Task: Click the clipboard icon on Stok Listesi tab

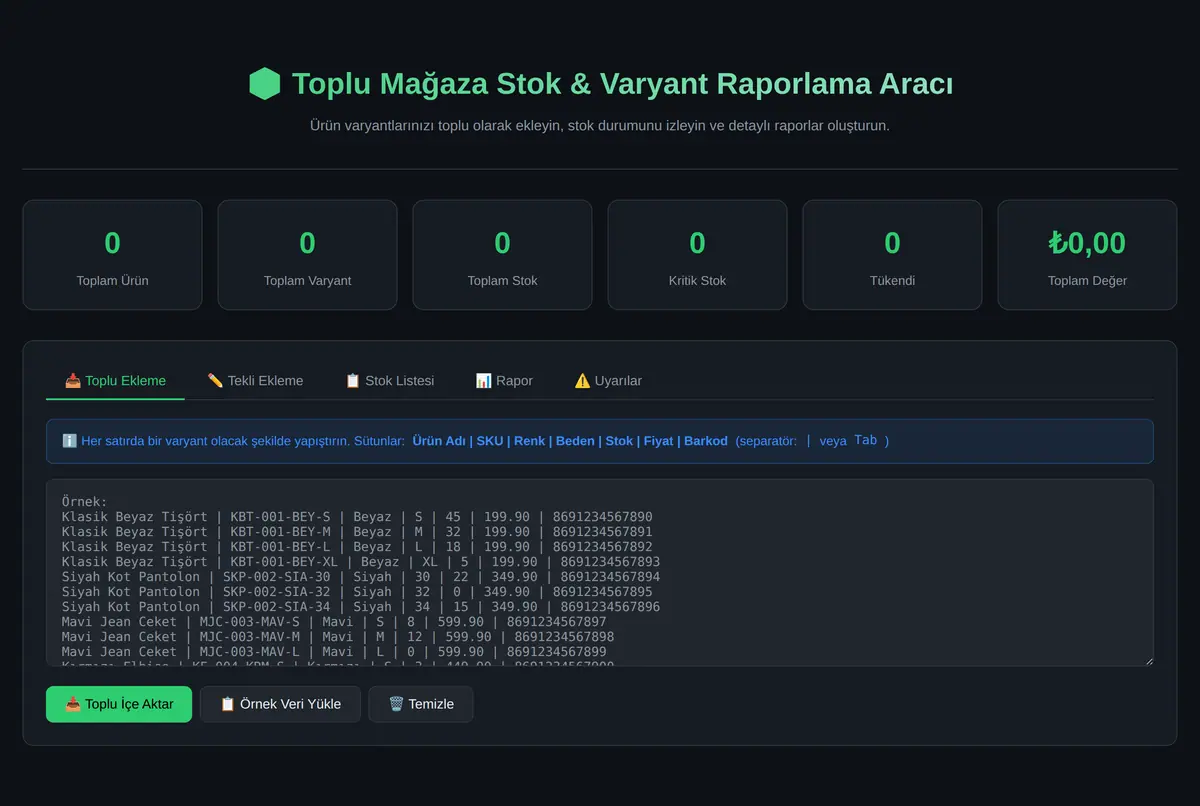Action: click(352, 381)
